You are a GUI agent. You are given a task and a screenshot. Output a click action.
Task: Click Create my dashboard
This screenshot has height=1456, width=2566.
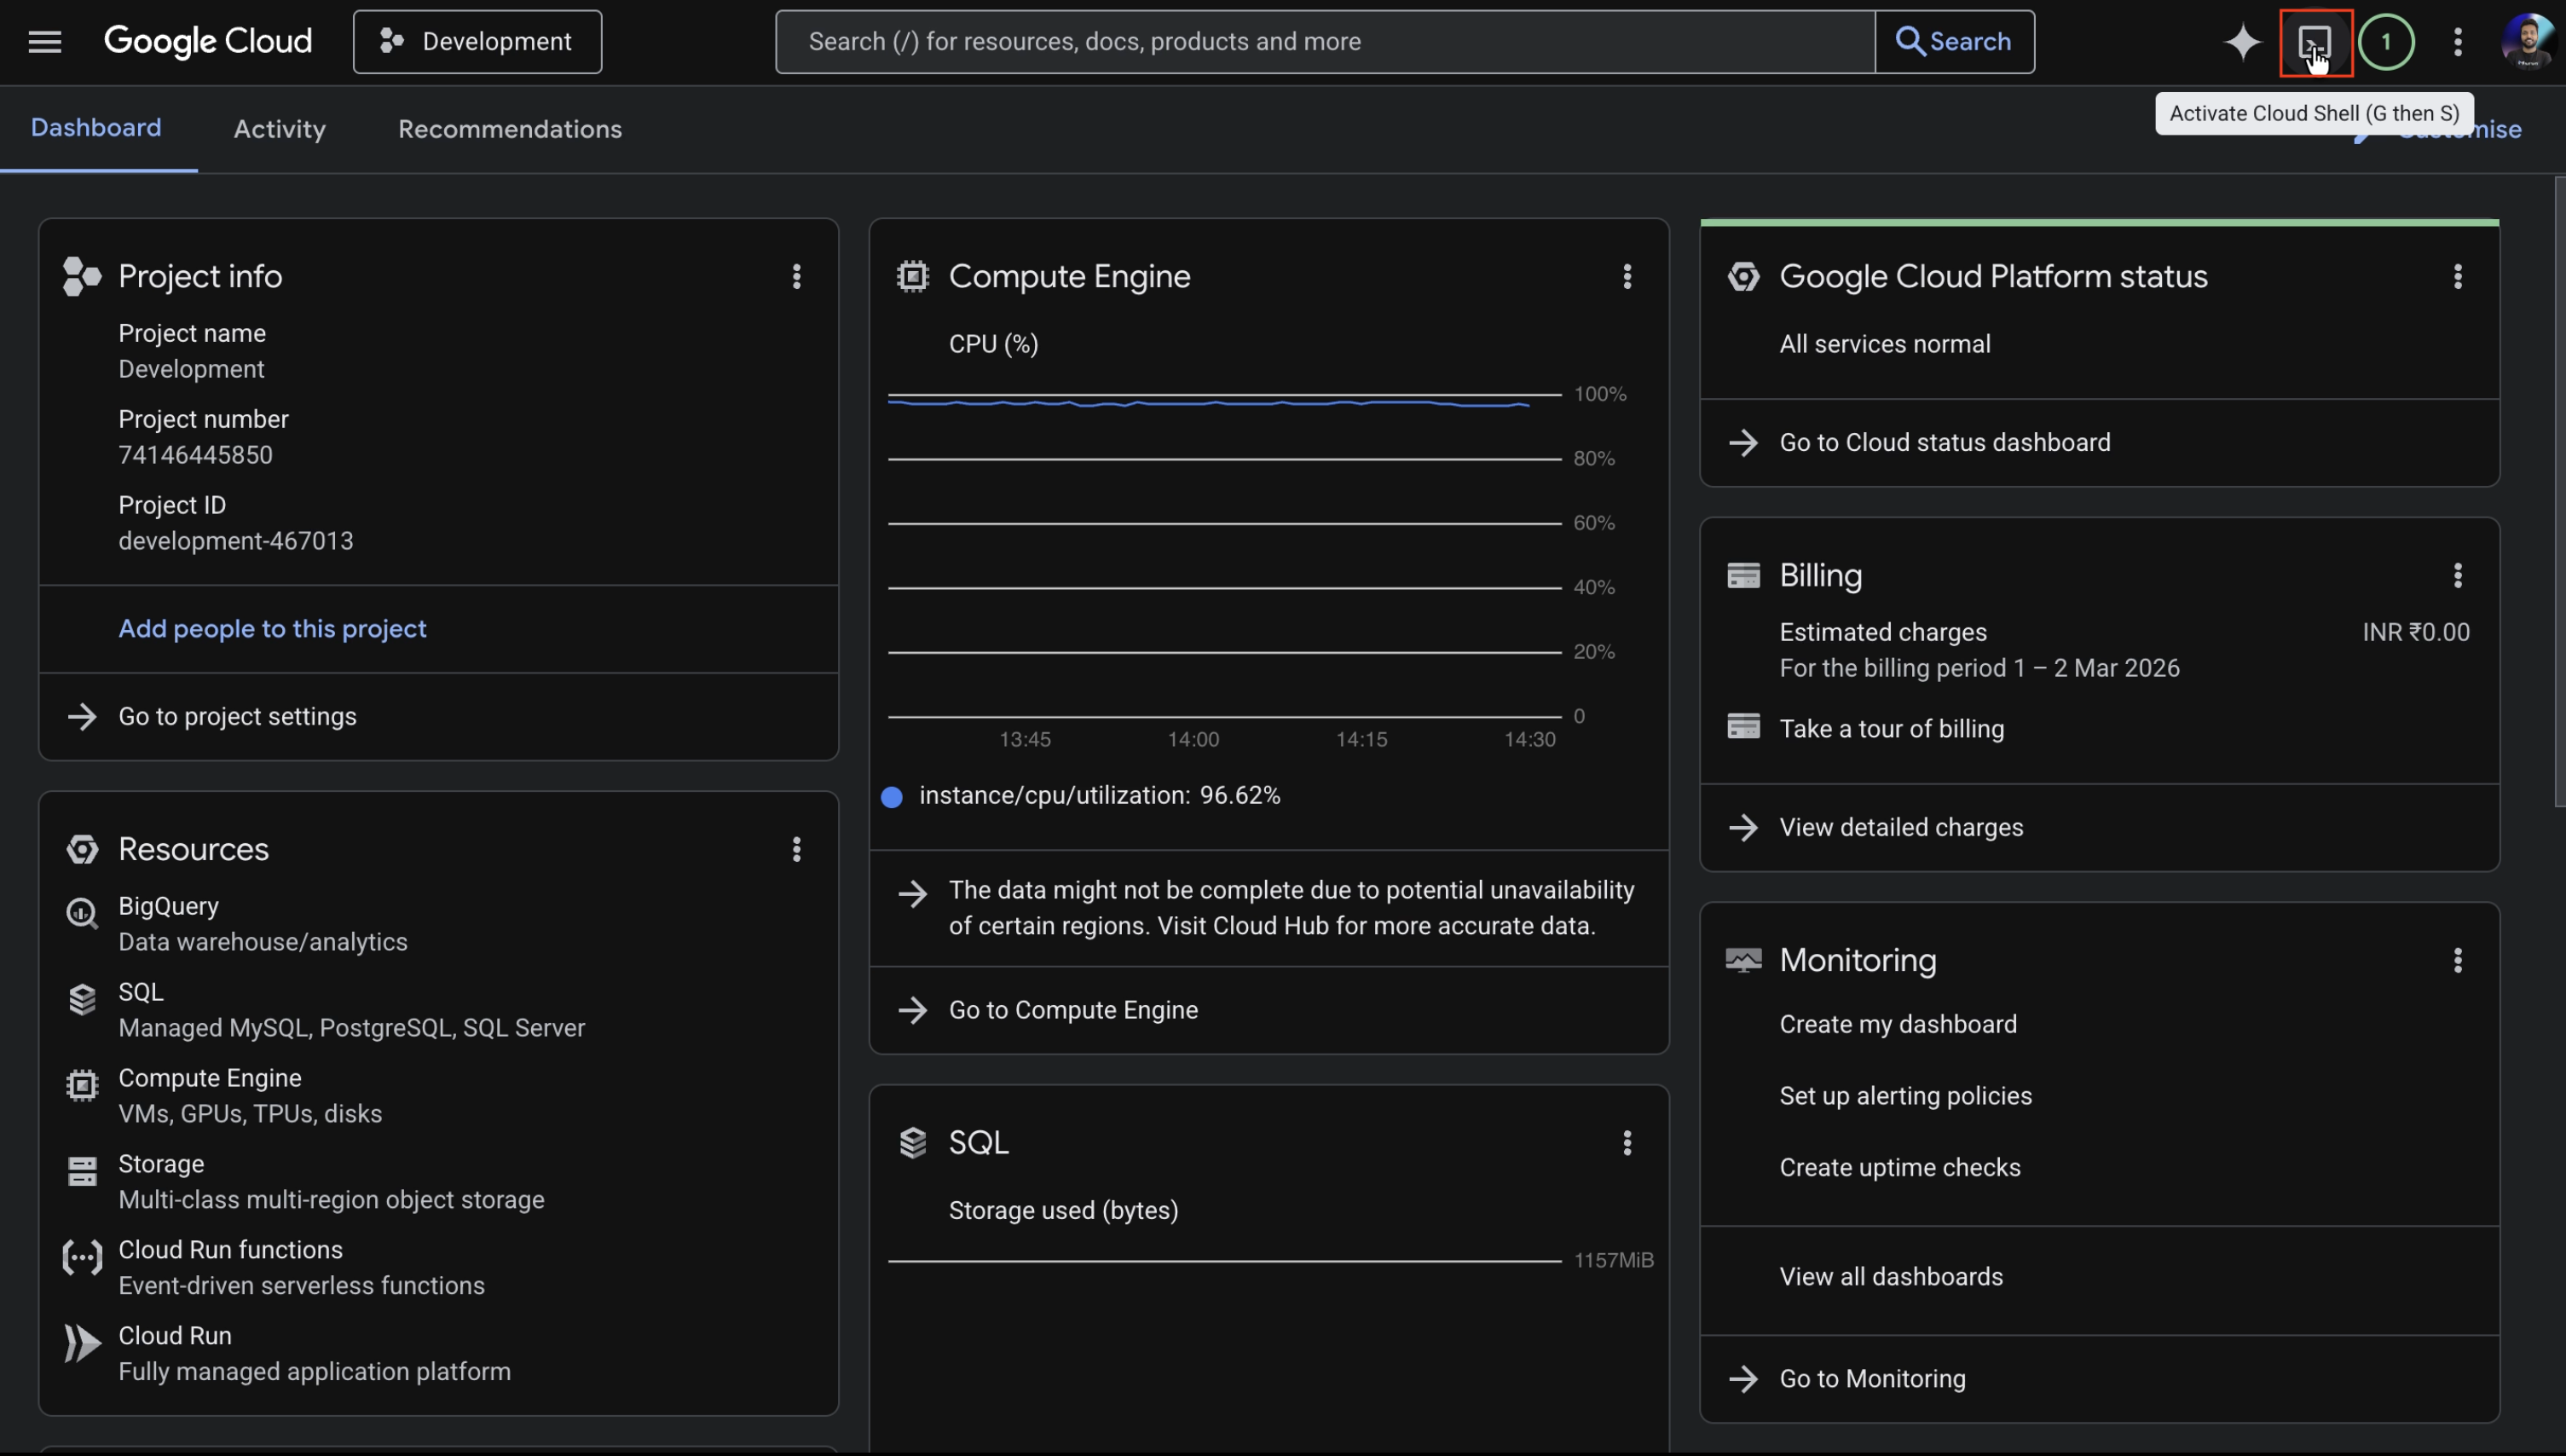tap(1897, 1024)
